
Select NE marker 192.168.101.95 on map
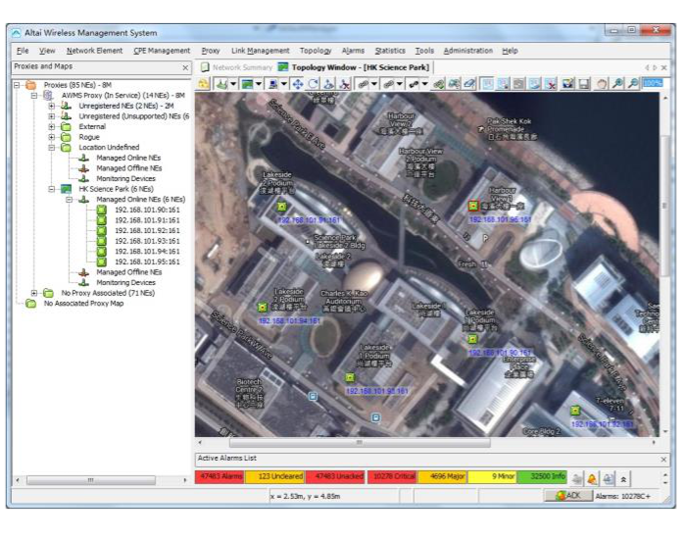[x=350, y=377]
